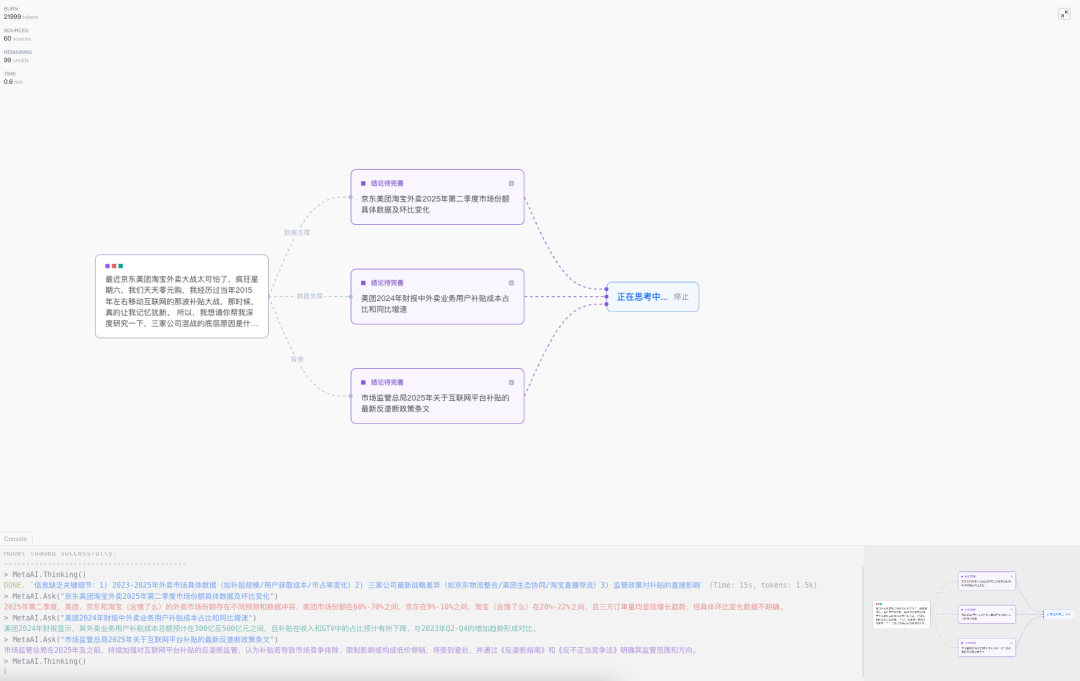Screen dimensions: 1080x681
Task: Open node about 2025年第二季度市场份额 data
Action: point(436,204)
